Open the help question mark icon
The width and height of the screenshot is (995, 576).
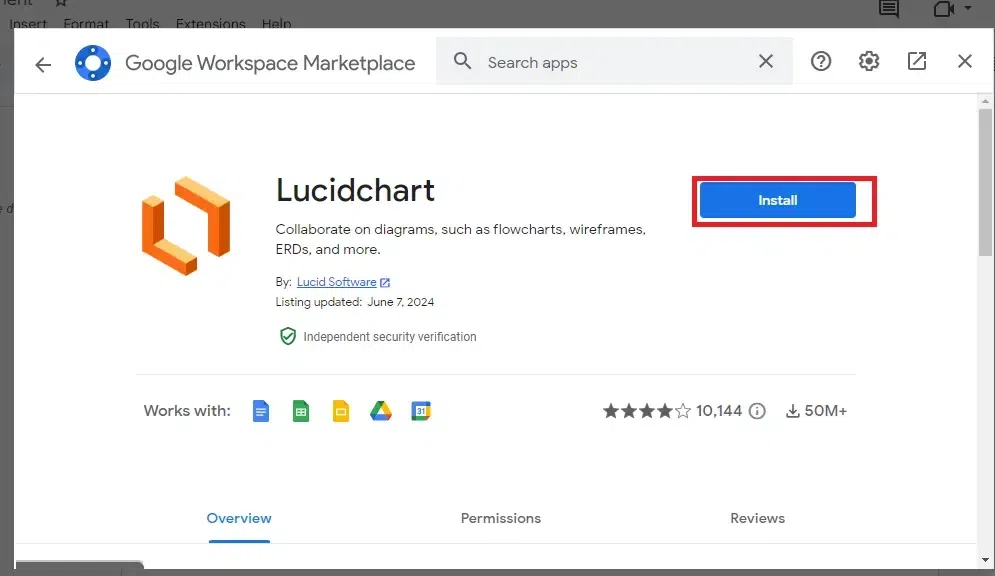tap(820, 61)
